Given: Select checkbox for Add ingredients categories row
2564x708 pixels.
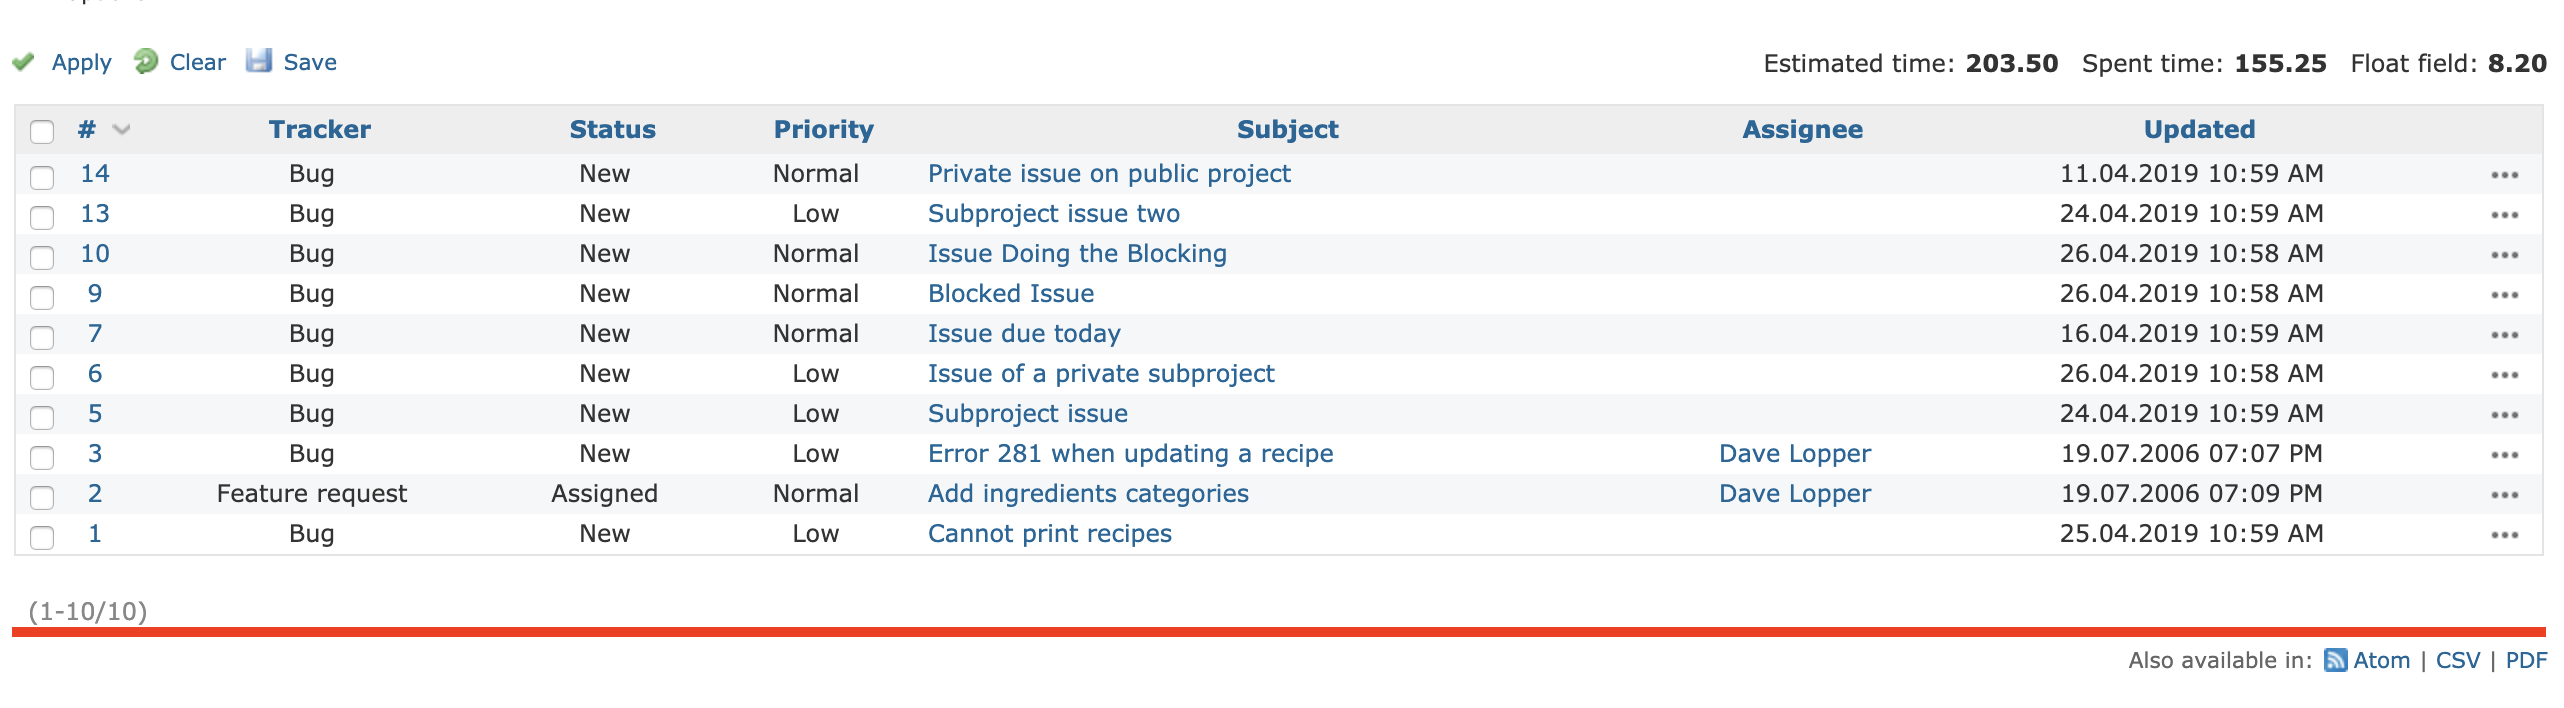Looking at the screenshot, I should click(x=42, y=497).
